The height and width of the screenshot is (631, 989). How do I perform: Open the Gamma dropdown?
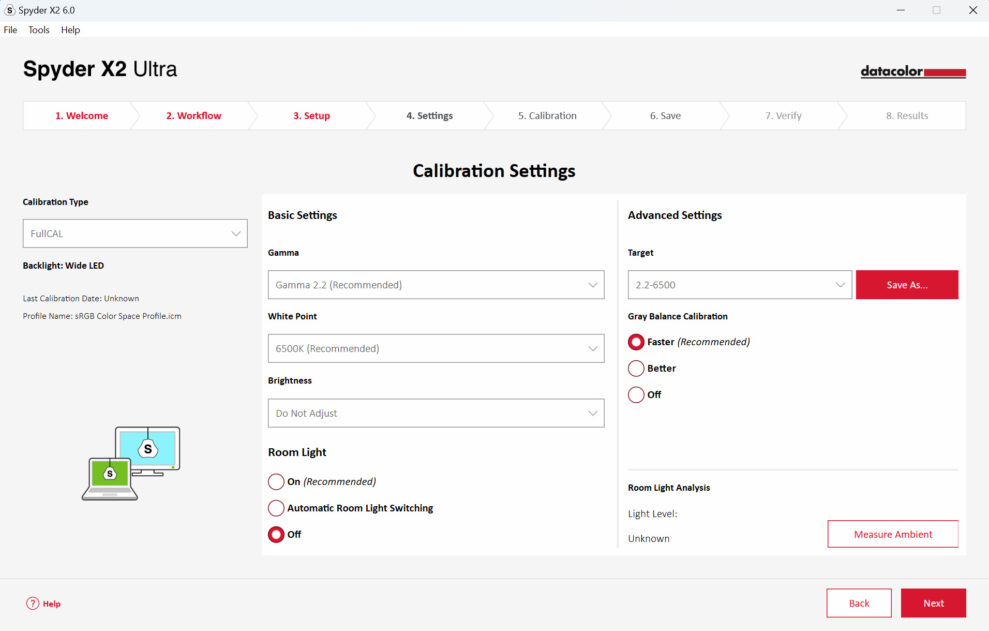[x=436, y=285]
